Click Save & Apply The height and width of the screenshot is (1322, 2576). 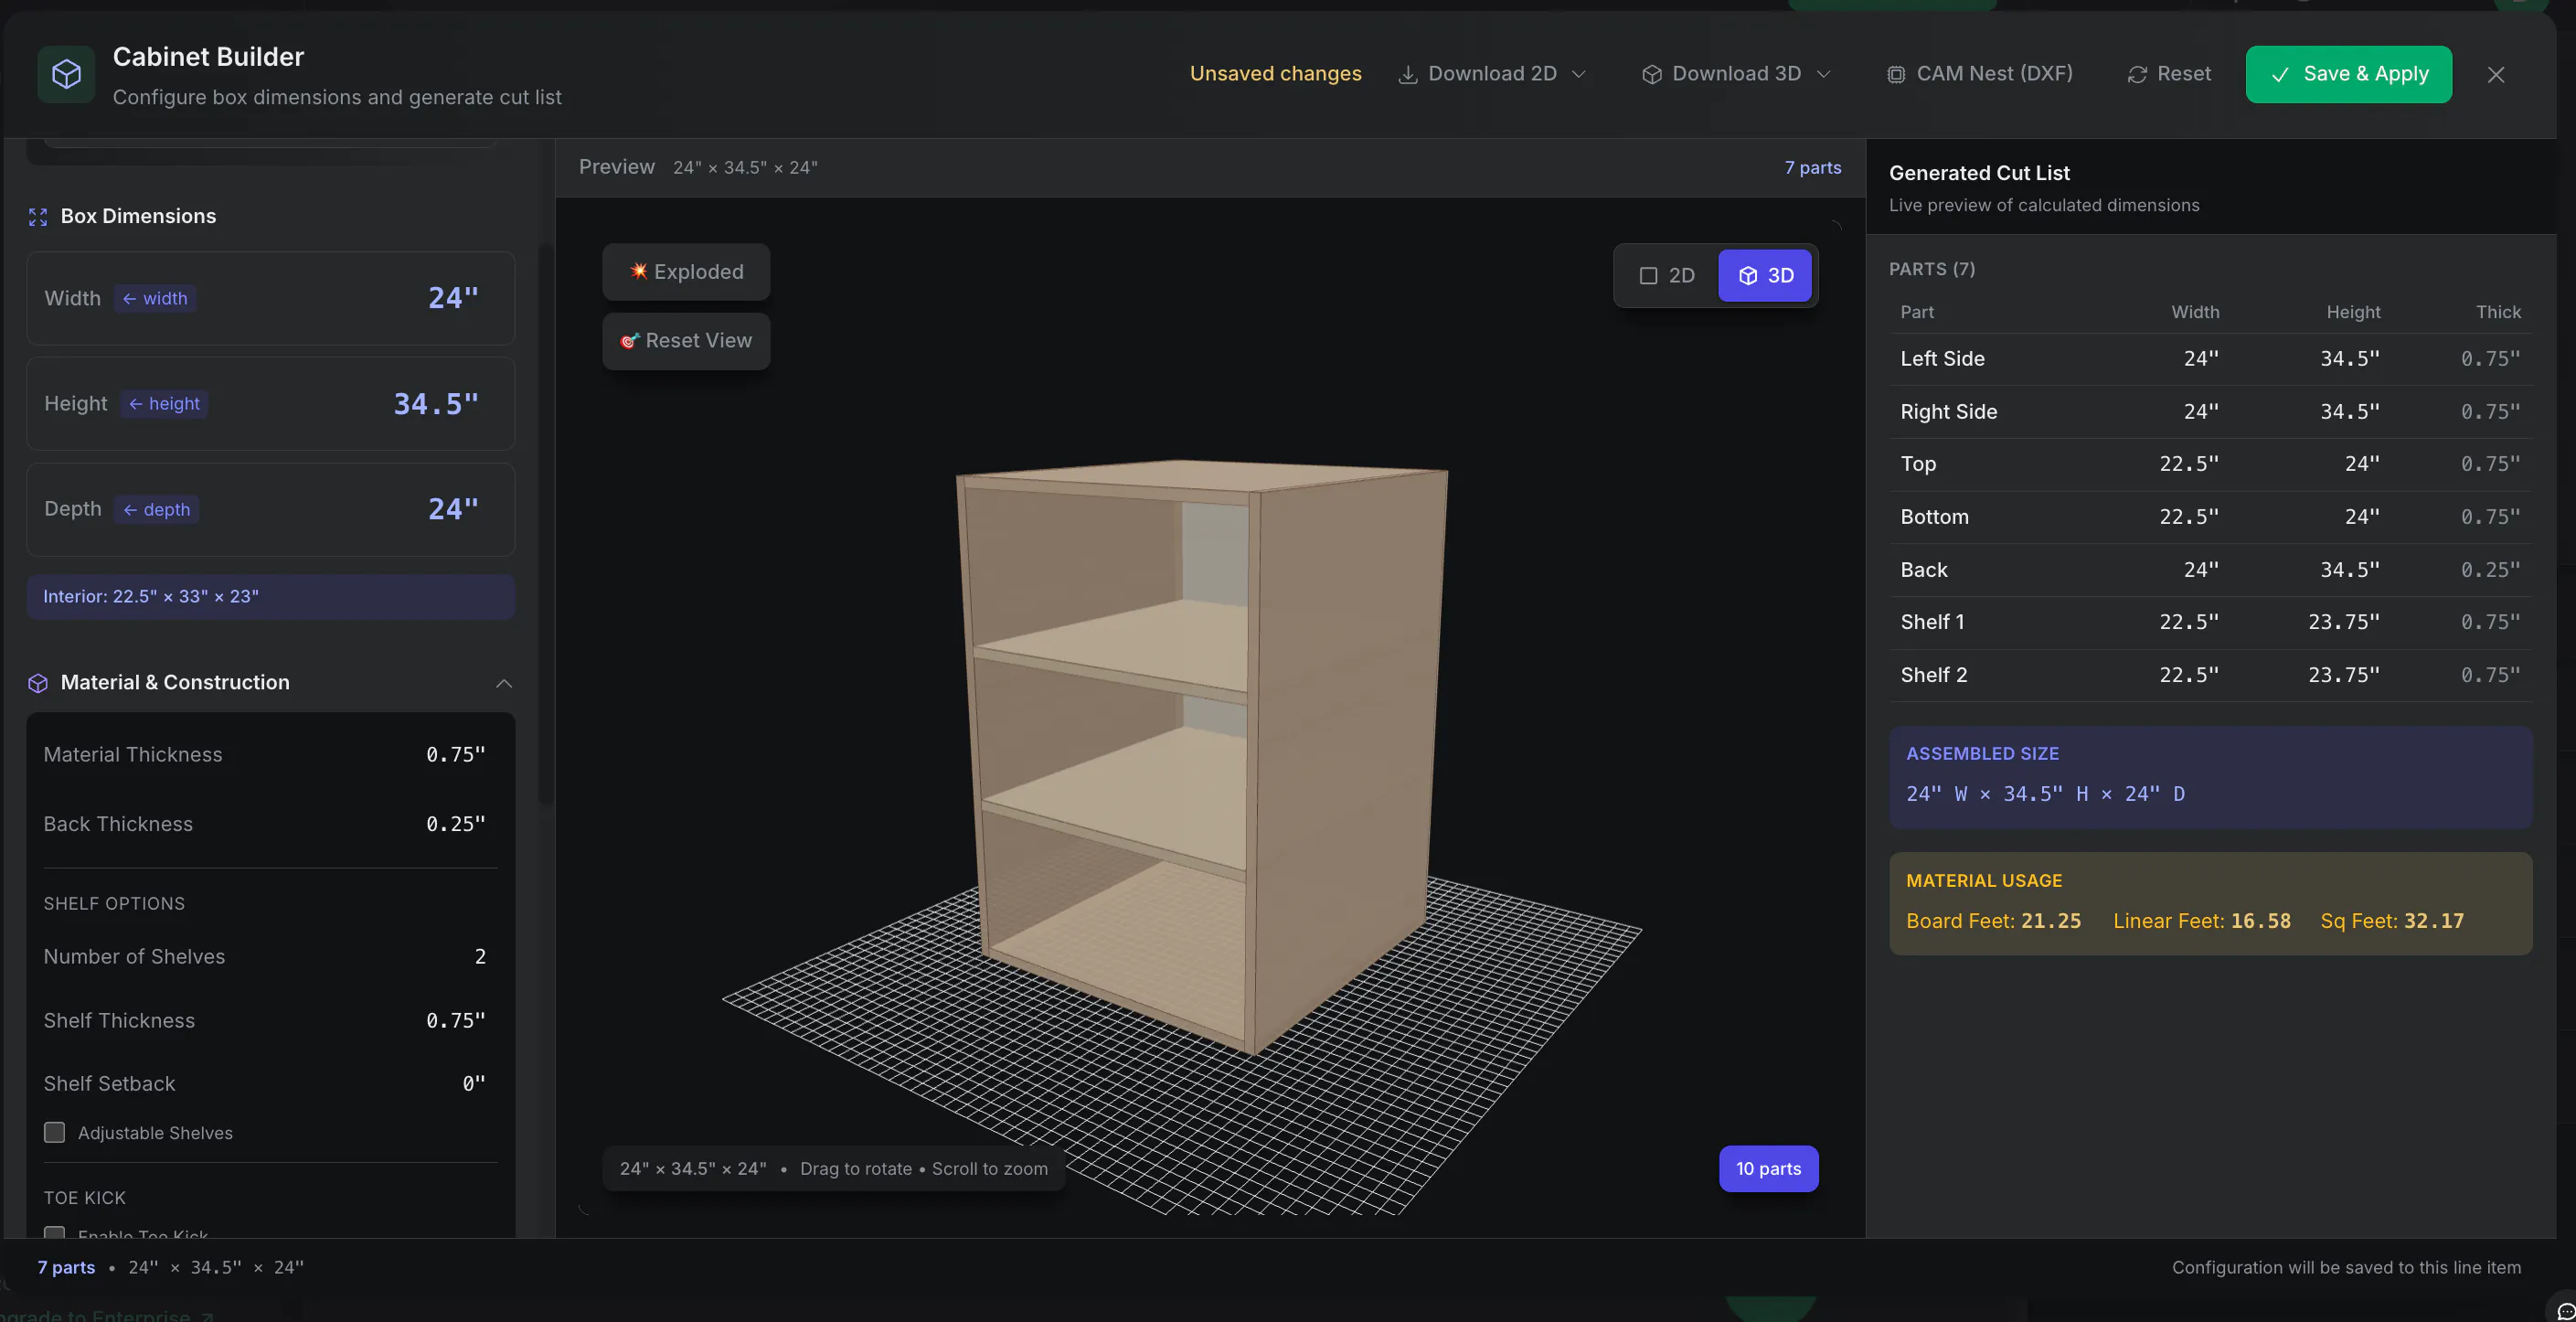2349,74
